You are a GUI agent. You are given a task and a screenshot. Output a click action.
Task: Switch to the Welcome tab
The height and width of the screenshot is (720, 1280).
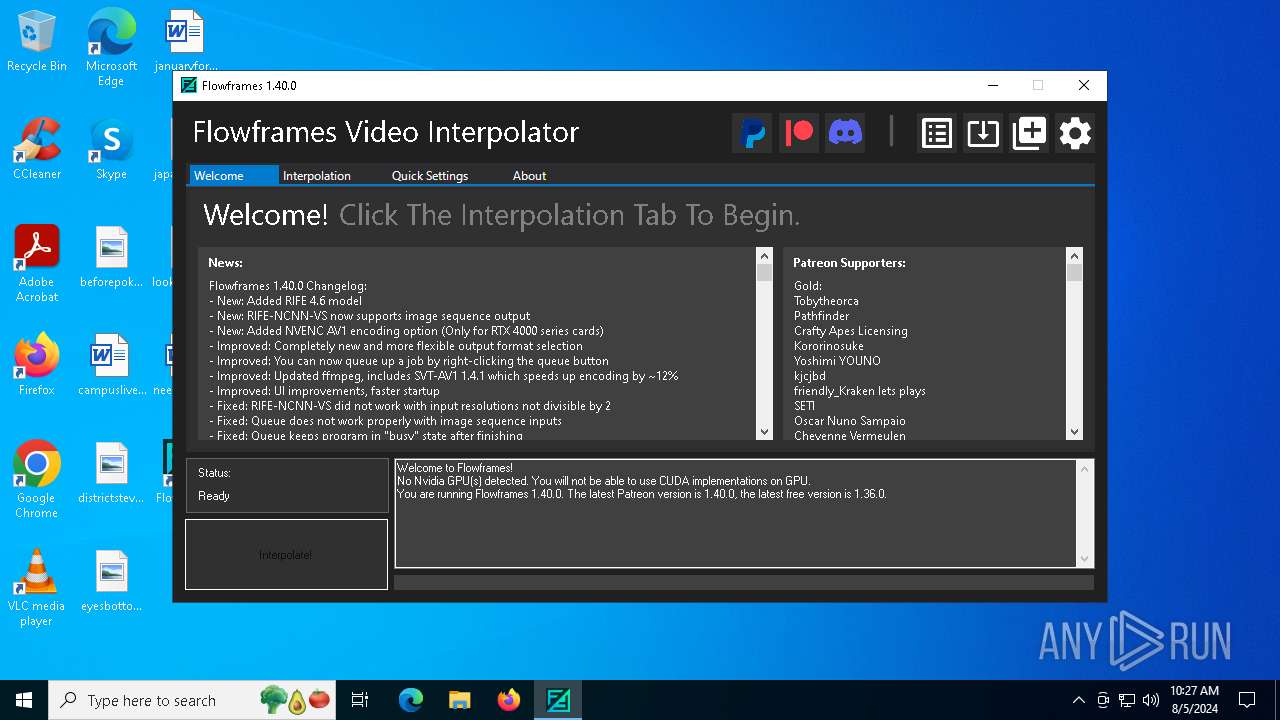(233, 175)
